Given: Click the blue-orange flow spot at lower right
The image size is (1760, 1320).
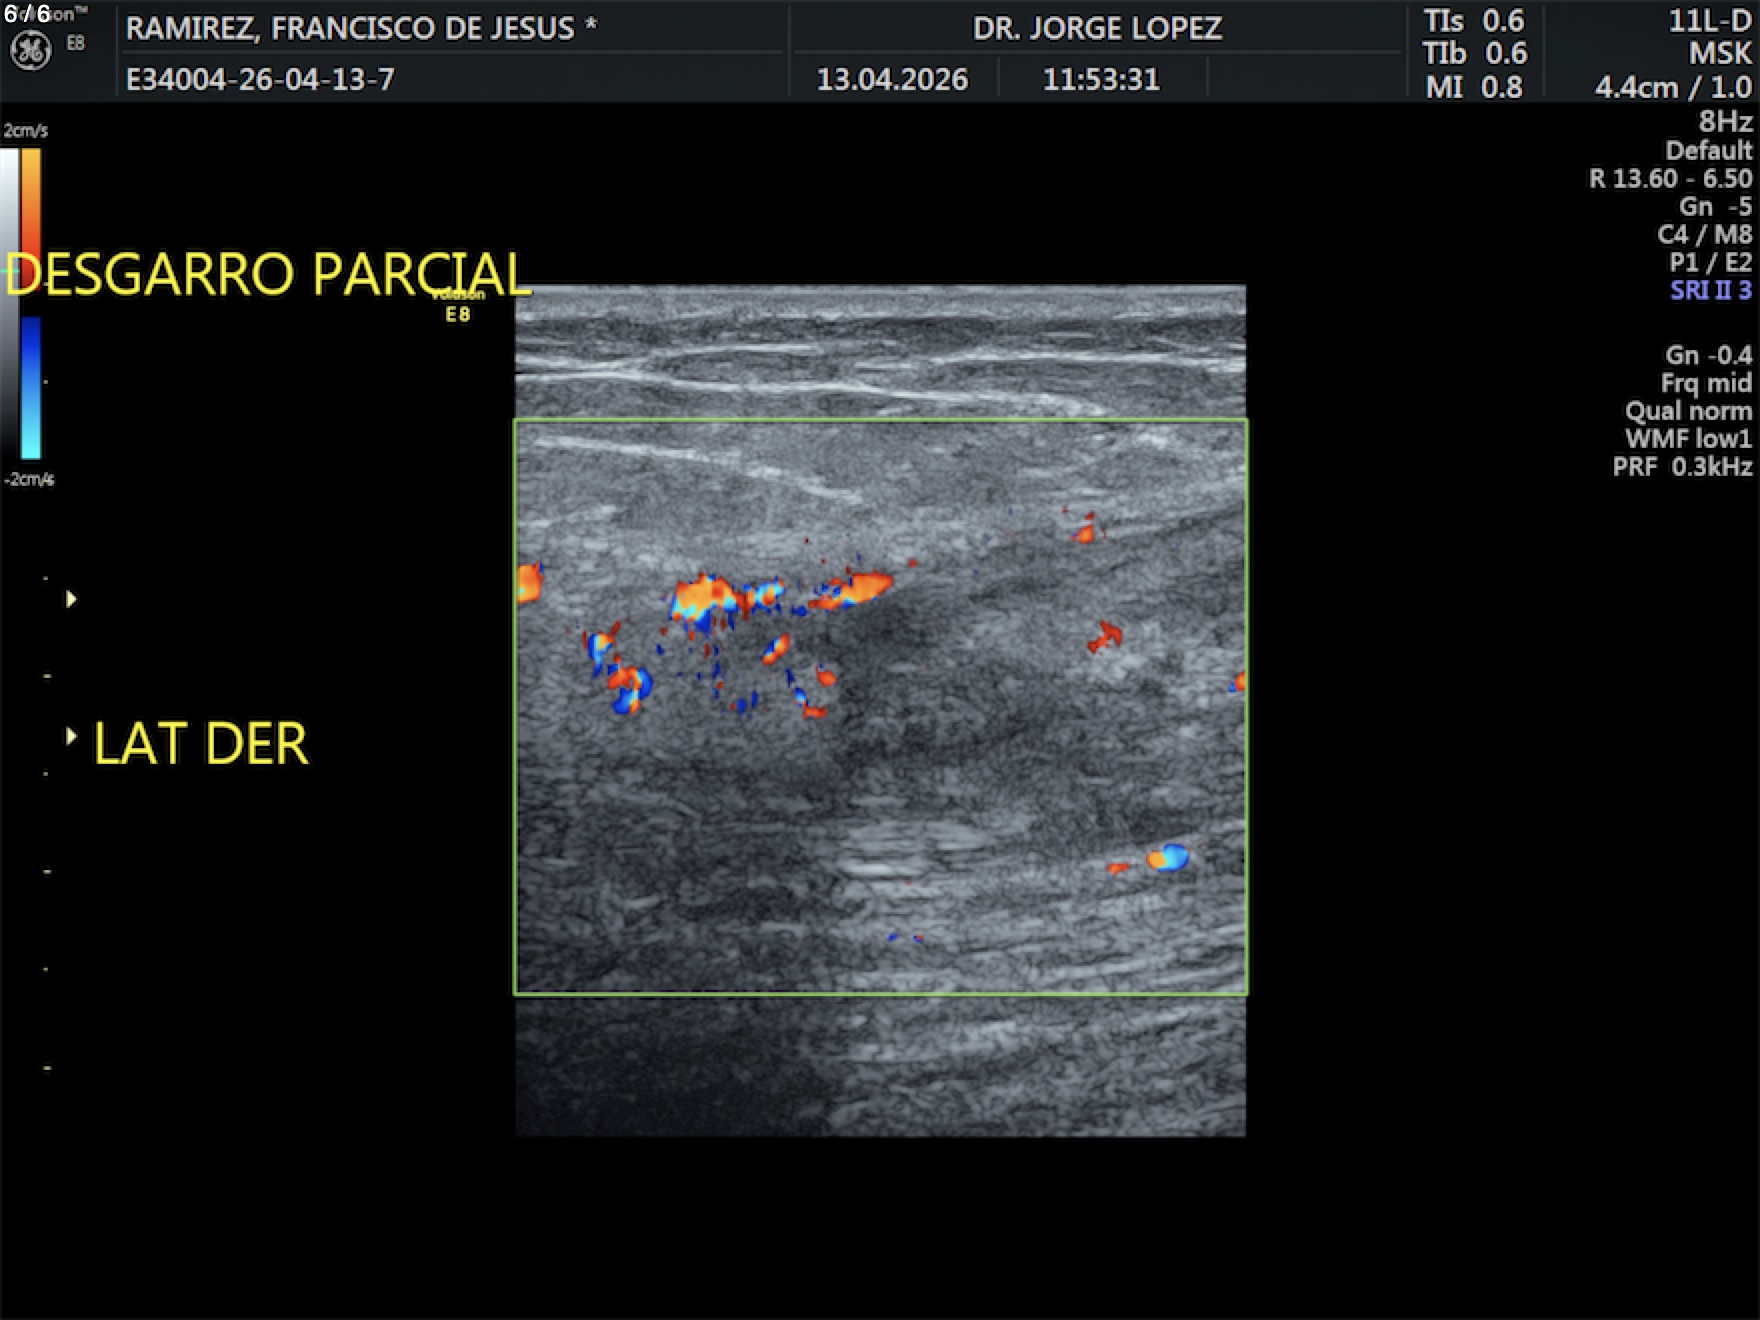Looking at the screenshot, I should [1168, 858].
